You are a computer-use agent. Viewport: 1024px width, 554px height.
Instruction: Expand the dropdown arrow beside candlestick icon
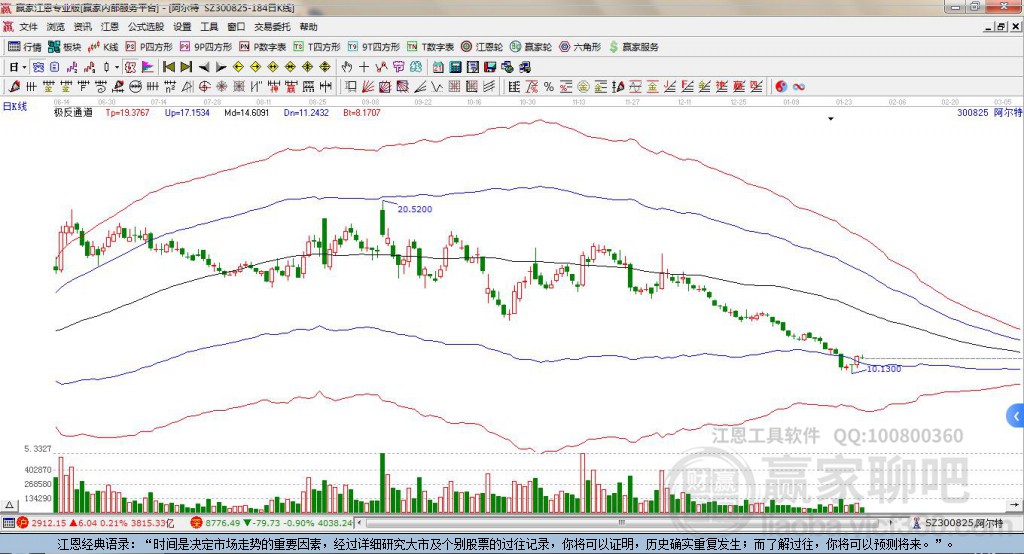coord(117,67)
